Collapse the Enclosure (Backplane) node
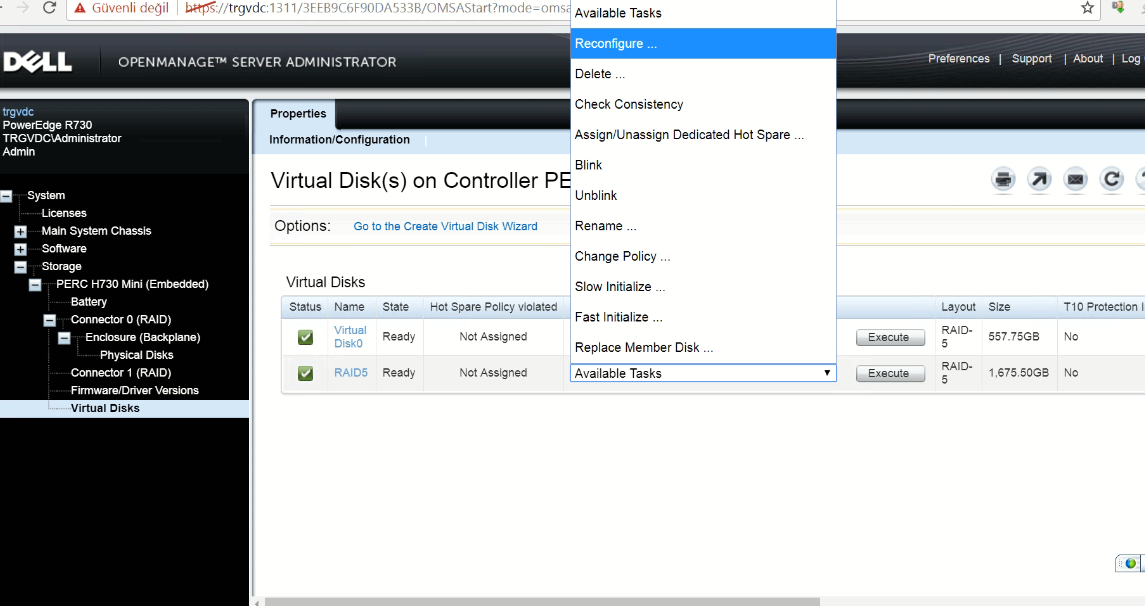The height and width of the screenshot is (606, 1145). (65, 338)
